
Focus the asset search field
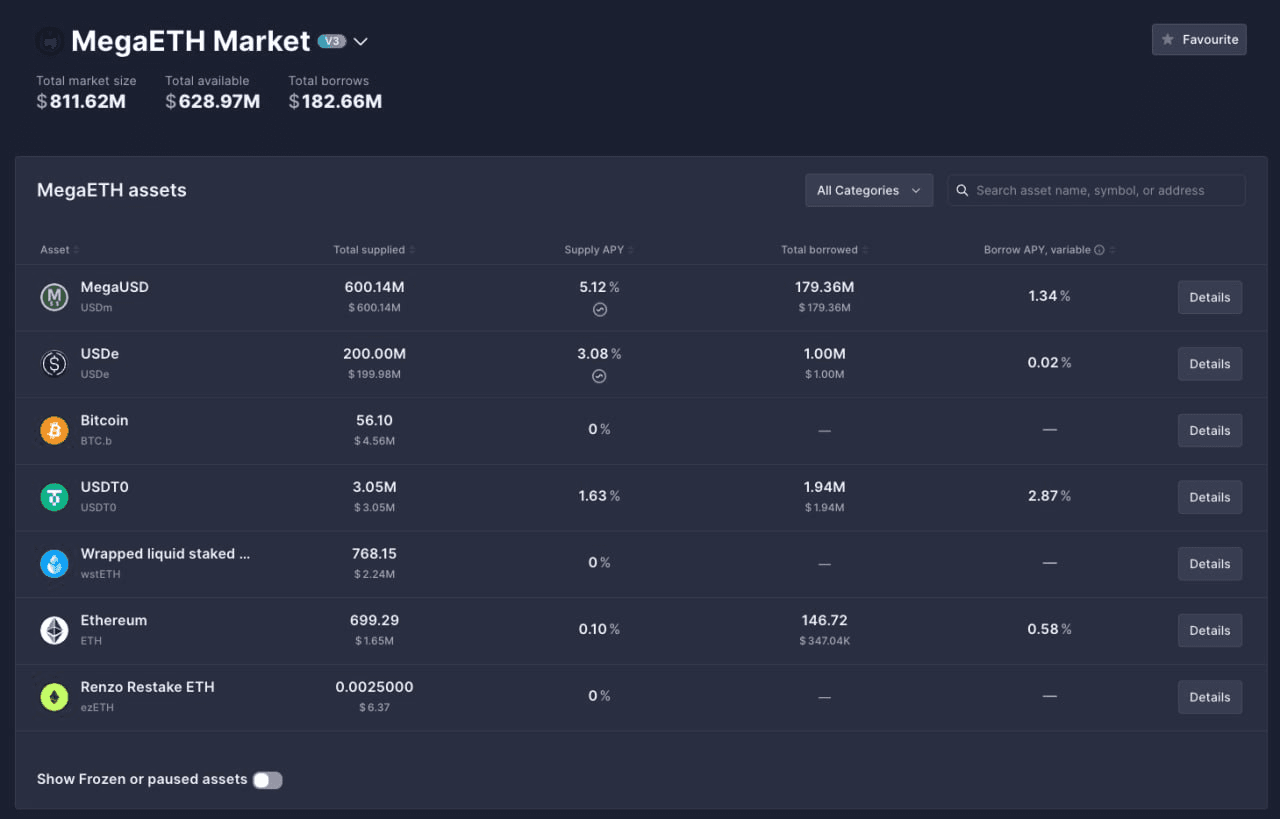(x=1096, y=190)
